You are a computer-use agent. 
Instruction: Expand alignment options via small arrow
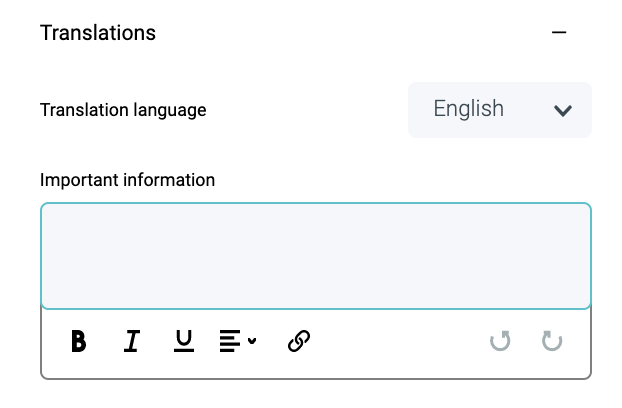point(252,342)
